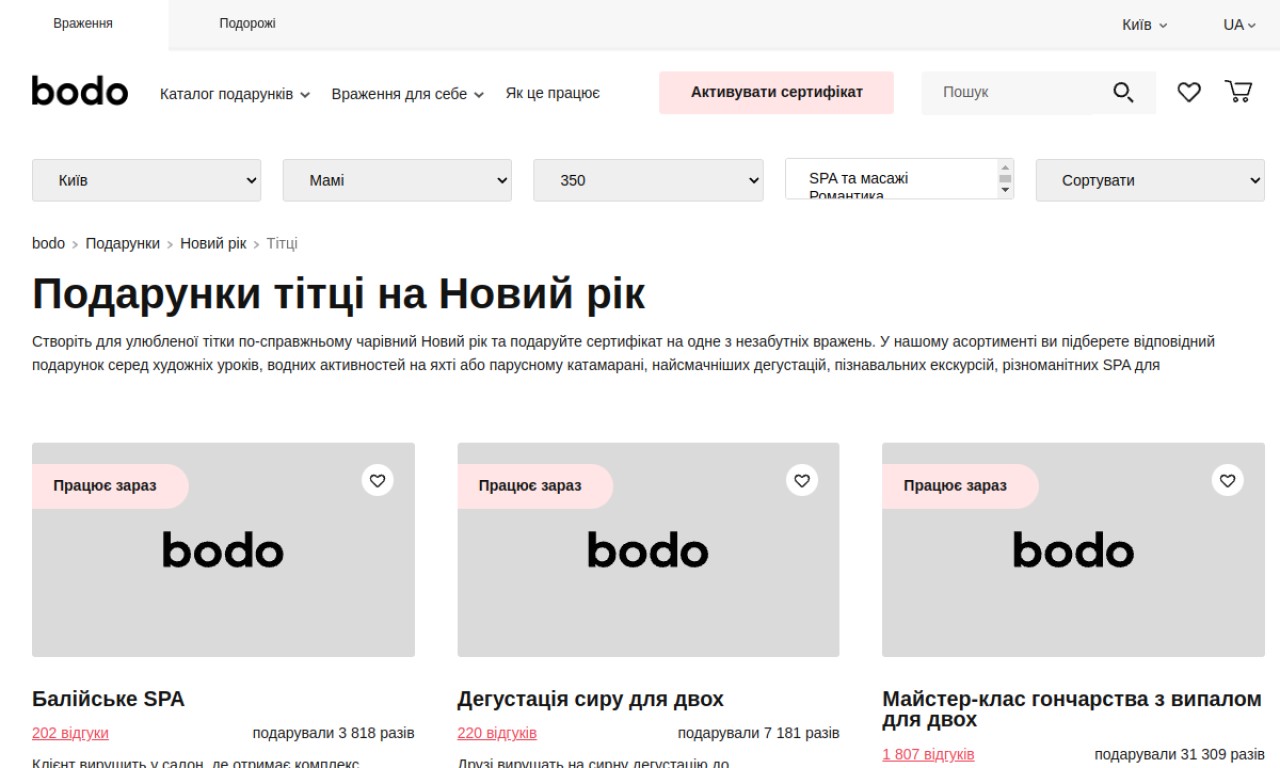Click the Тітці breadcrumb text
Screen dimensions: 1280x768
pyautogui.click(x=282, y=243)
